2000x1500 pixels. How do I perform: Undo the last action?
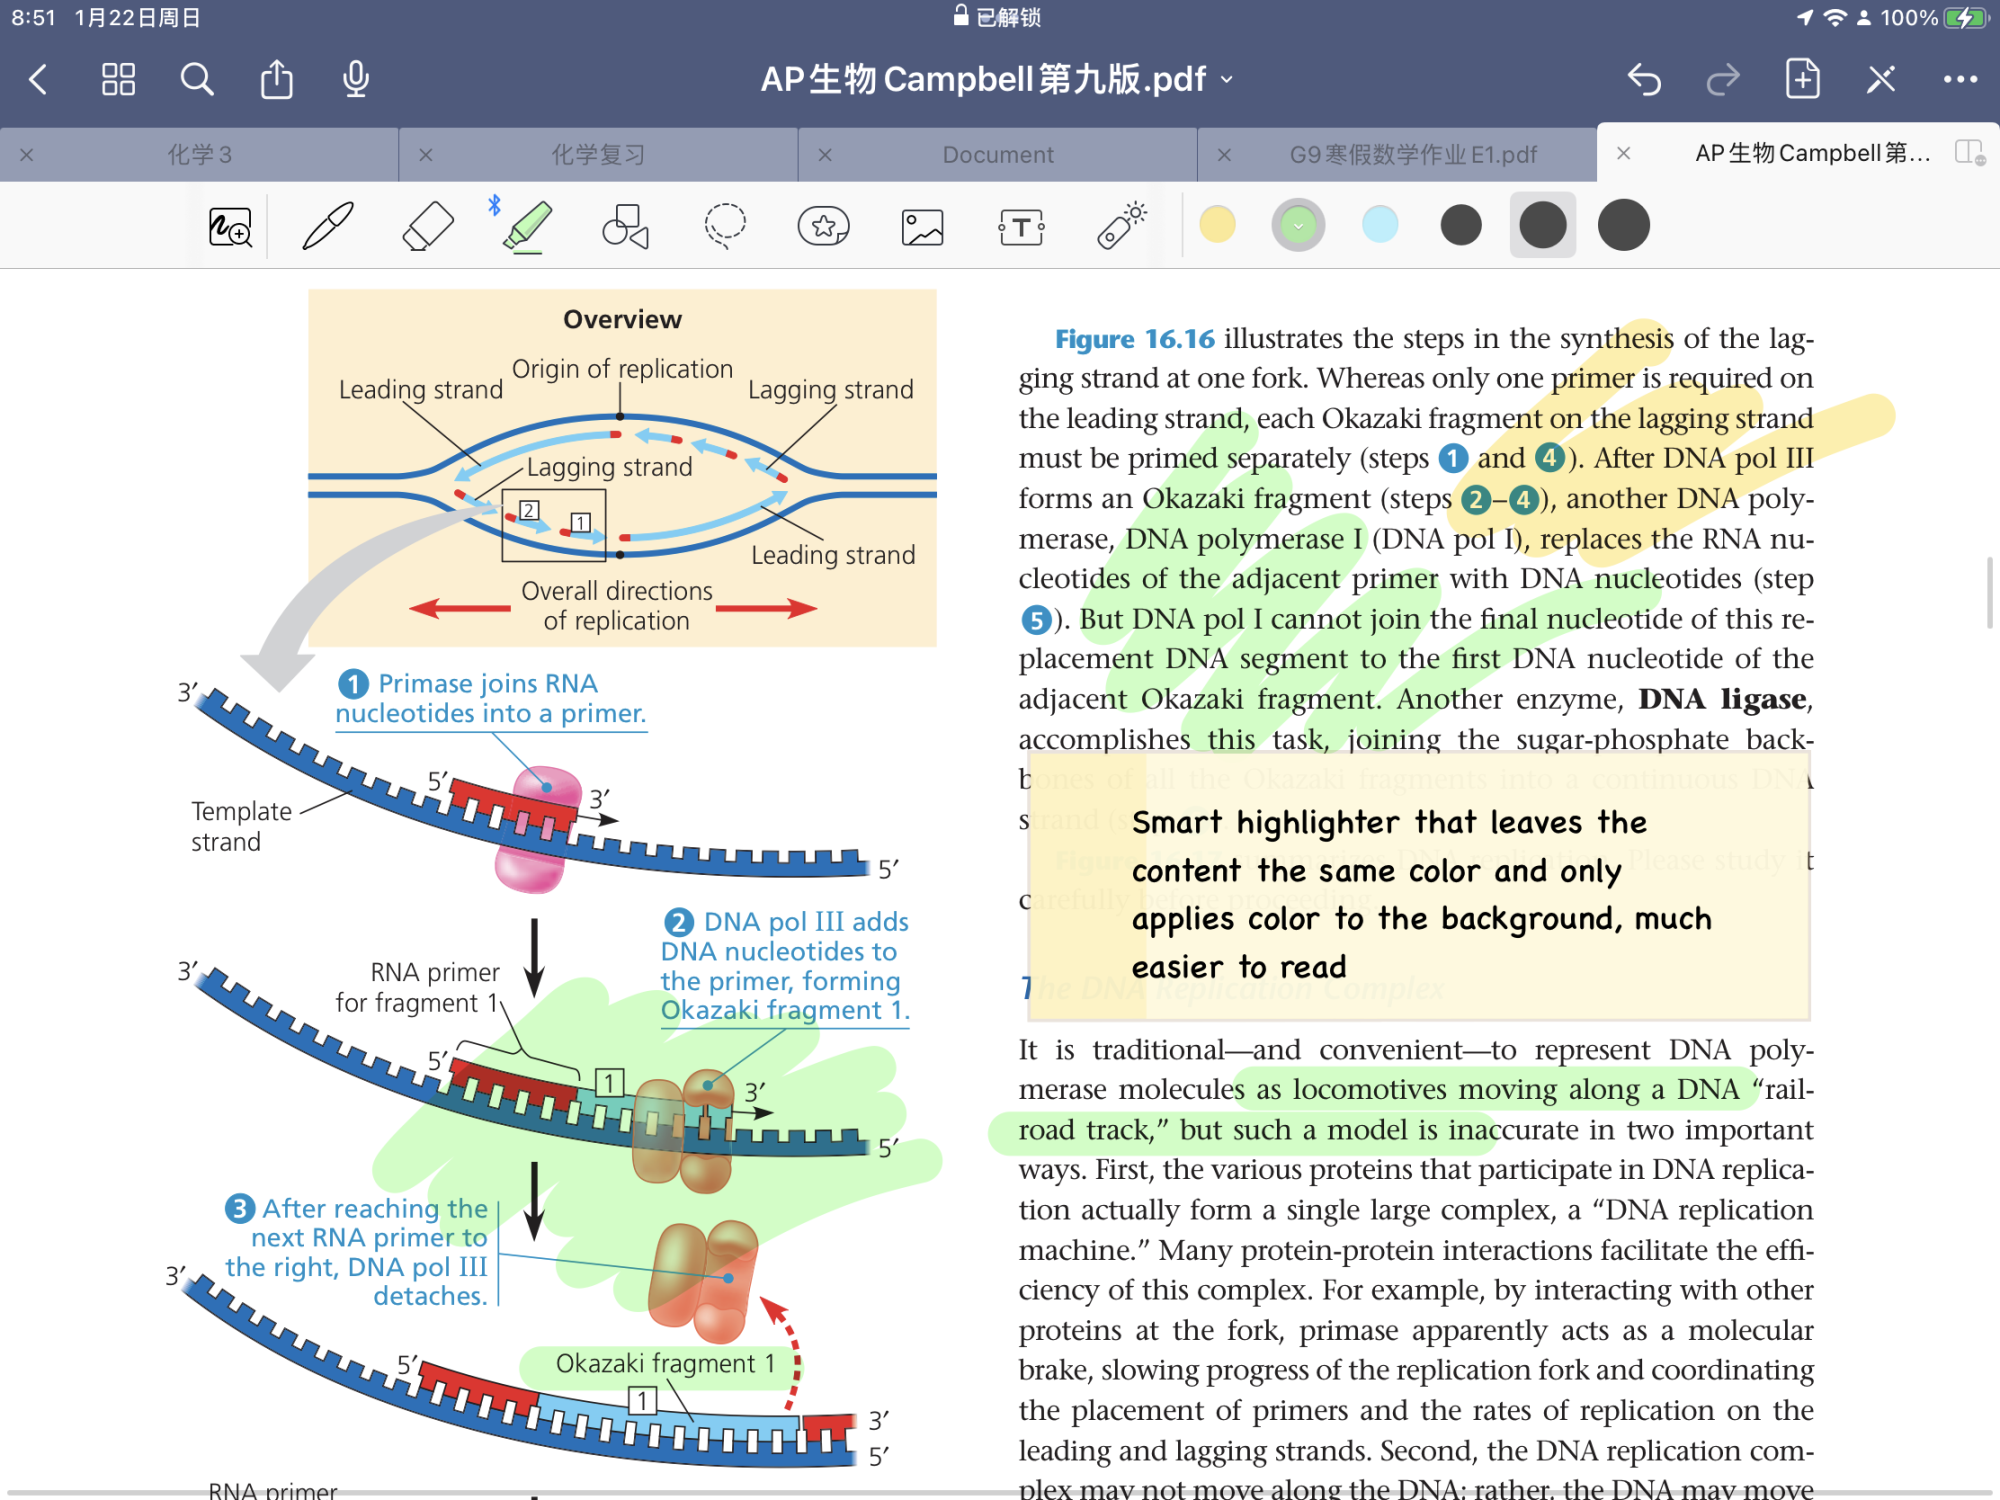(x=1644, y=79)
